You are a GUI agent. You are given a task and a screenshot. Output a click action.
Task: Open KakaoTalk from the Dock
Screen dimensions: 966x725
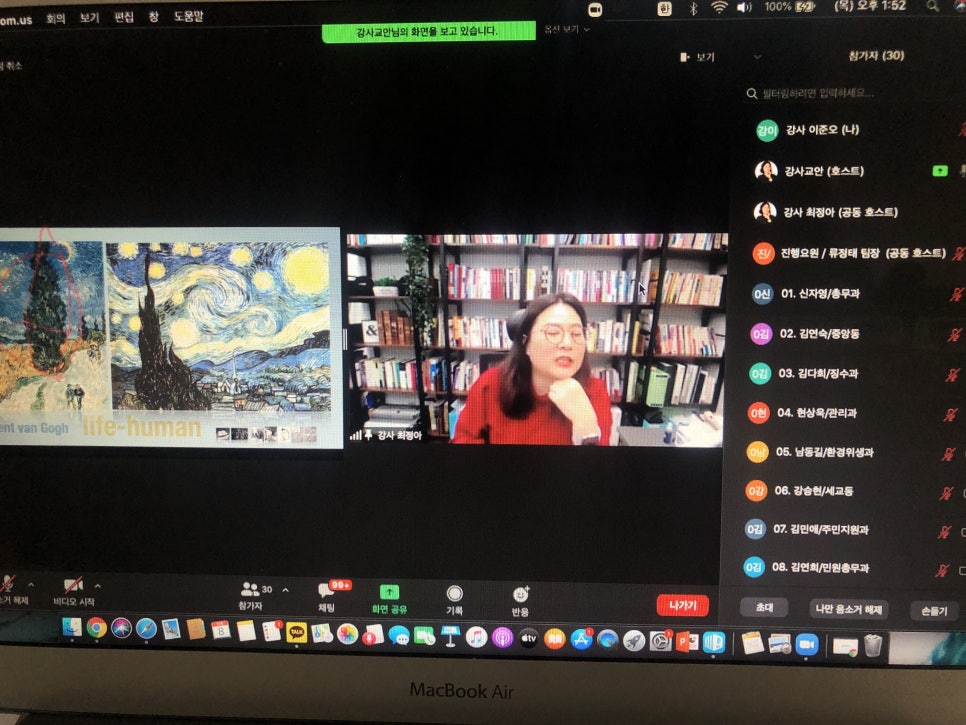(296, 633)
